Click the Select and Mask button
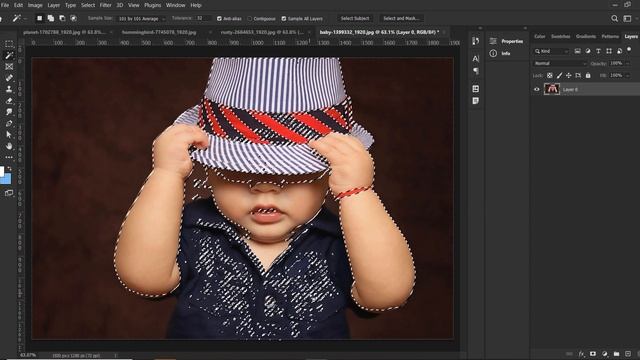Image resolution: width=640 pixels, height=360 pixels. tap(401, 18)
